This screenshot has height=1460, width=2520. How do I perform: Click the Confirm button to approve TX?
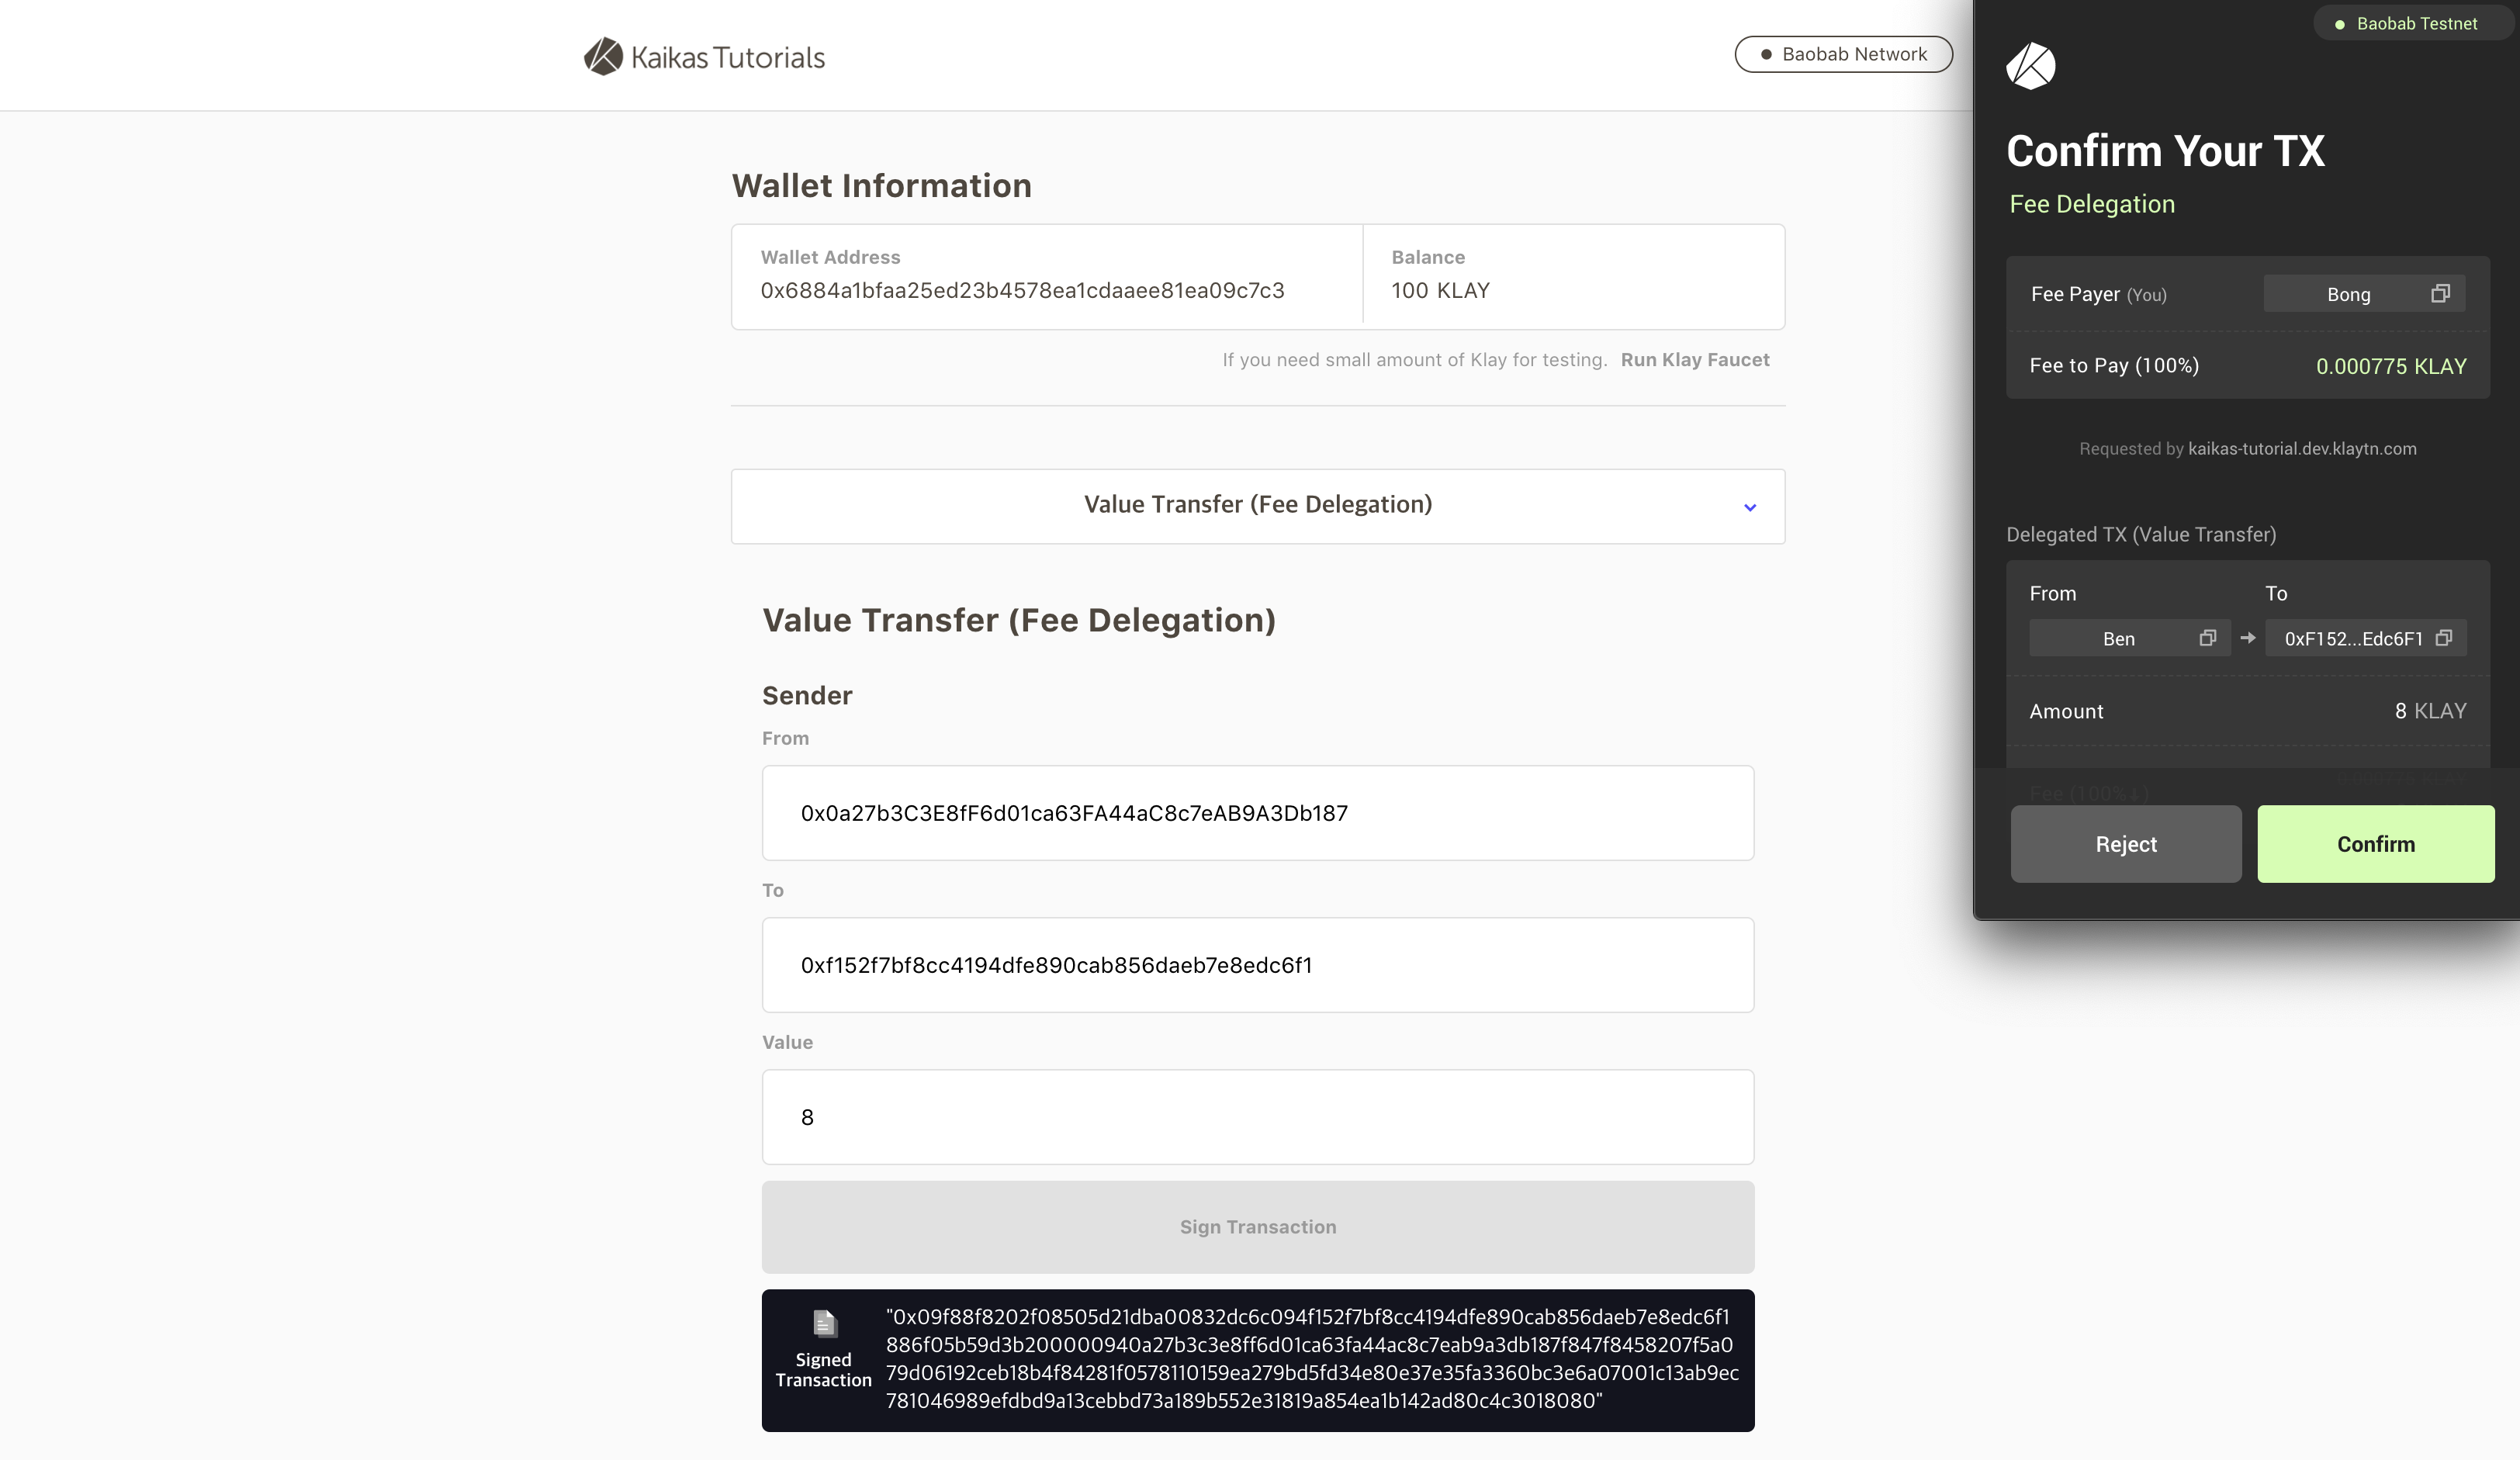click(x=2376, y=843)
